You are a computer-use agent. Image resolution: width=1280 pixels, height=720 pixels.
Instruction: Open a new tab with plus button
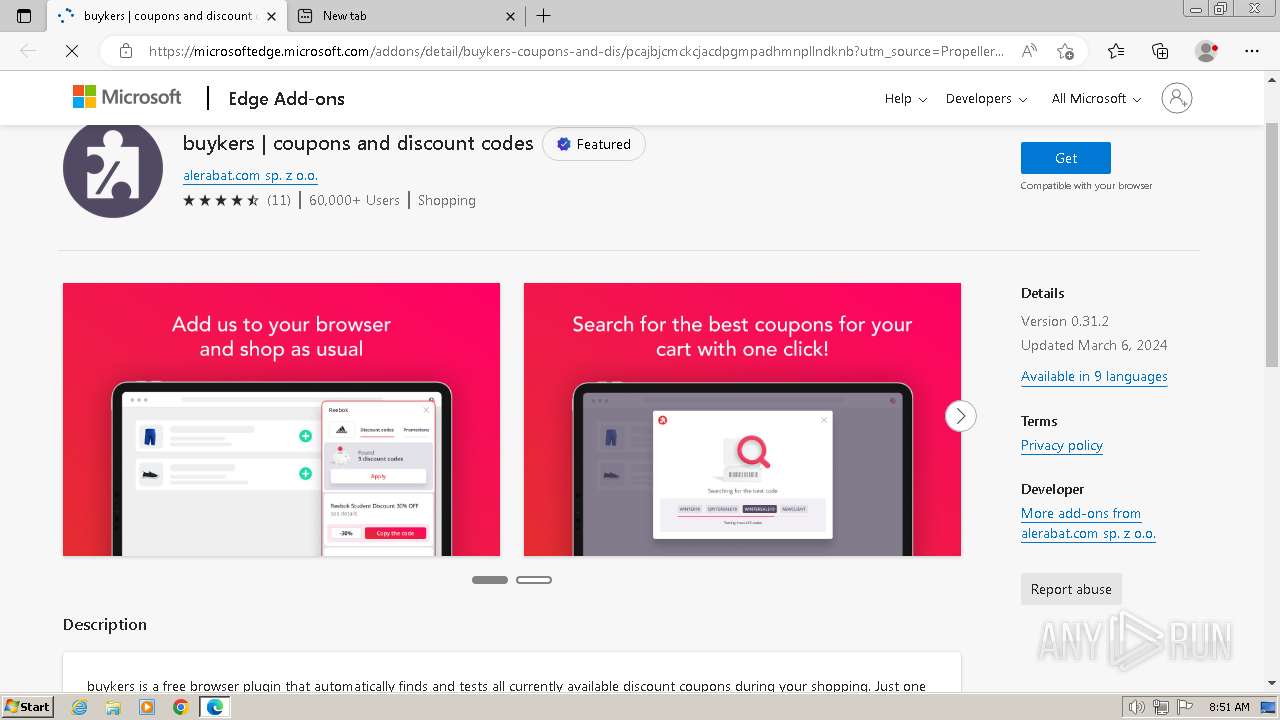coord(543,16)
